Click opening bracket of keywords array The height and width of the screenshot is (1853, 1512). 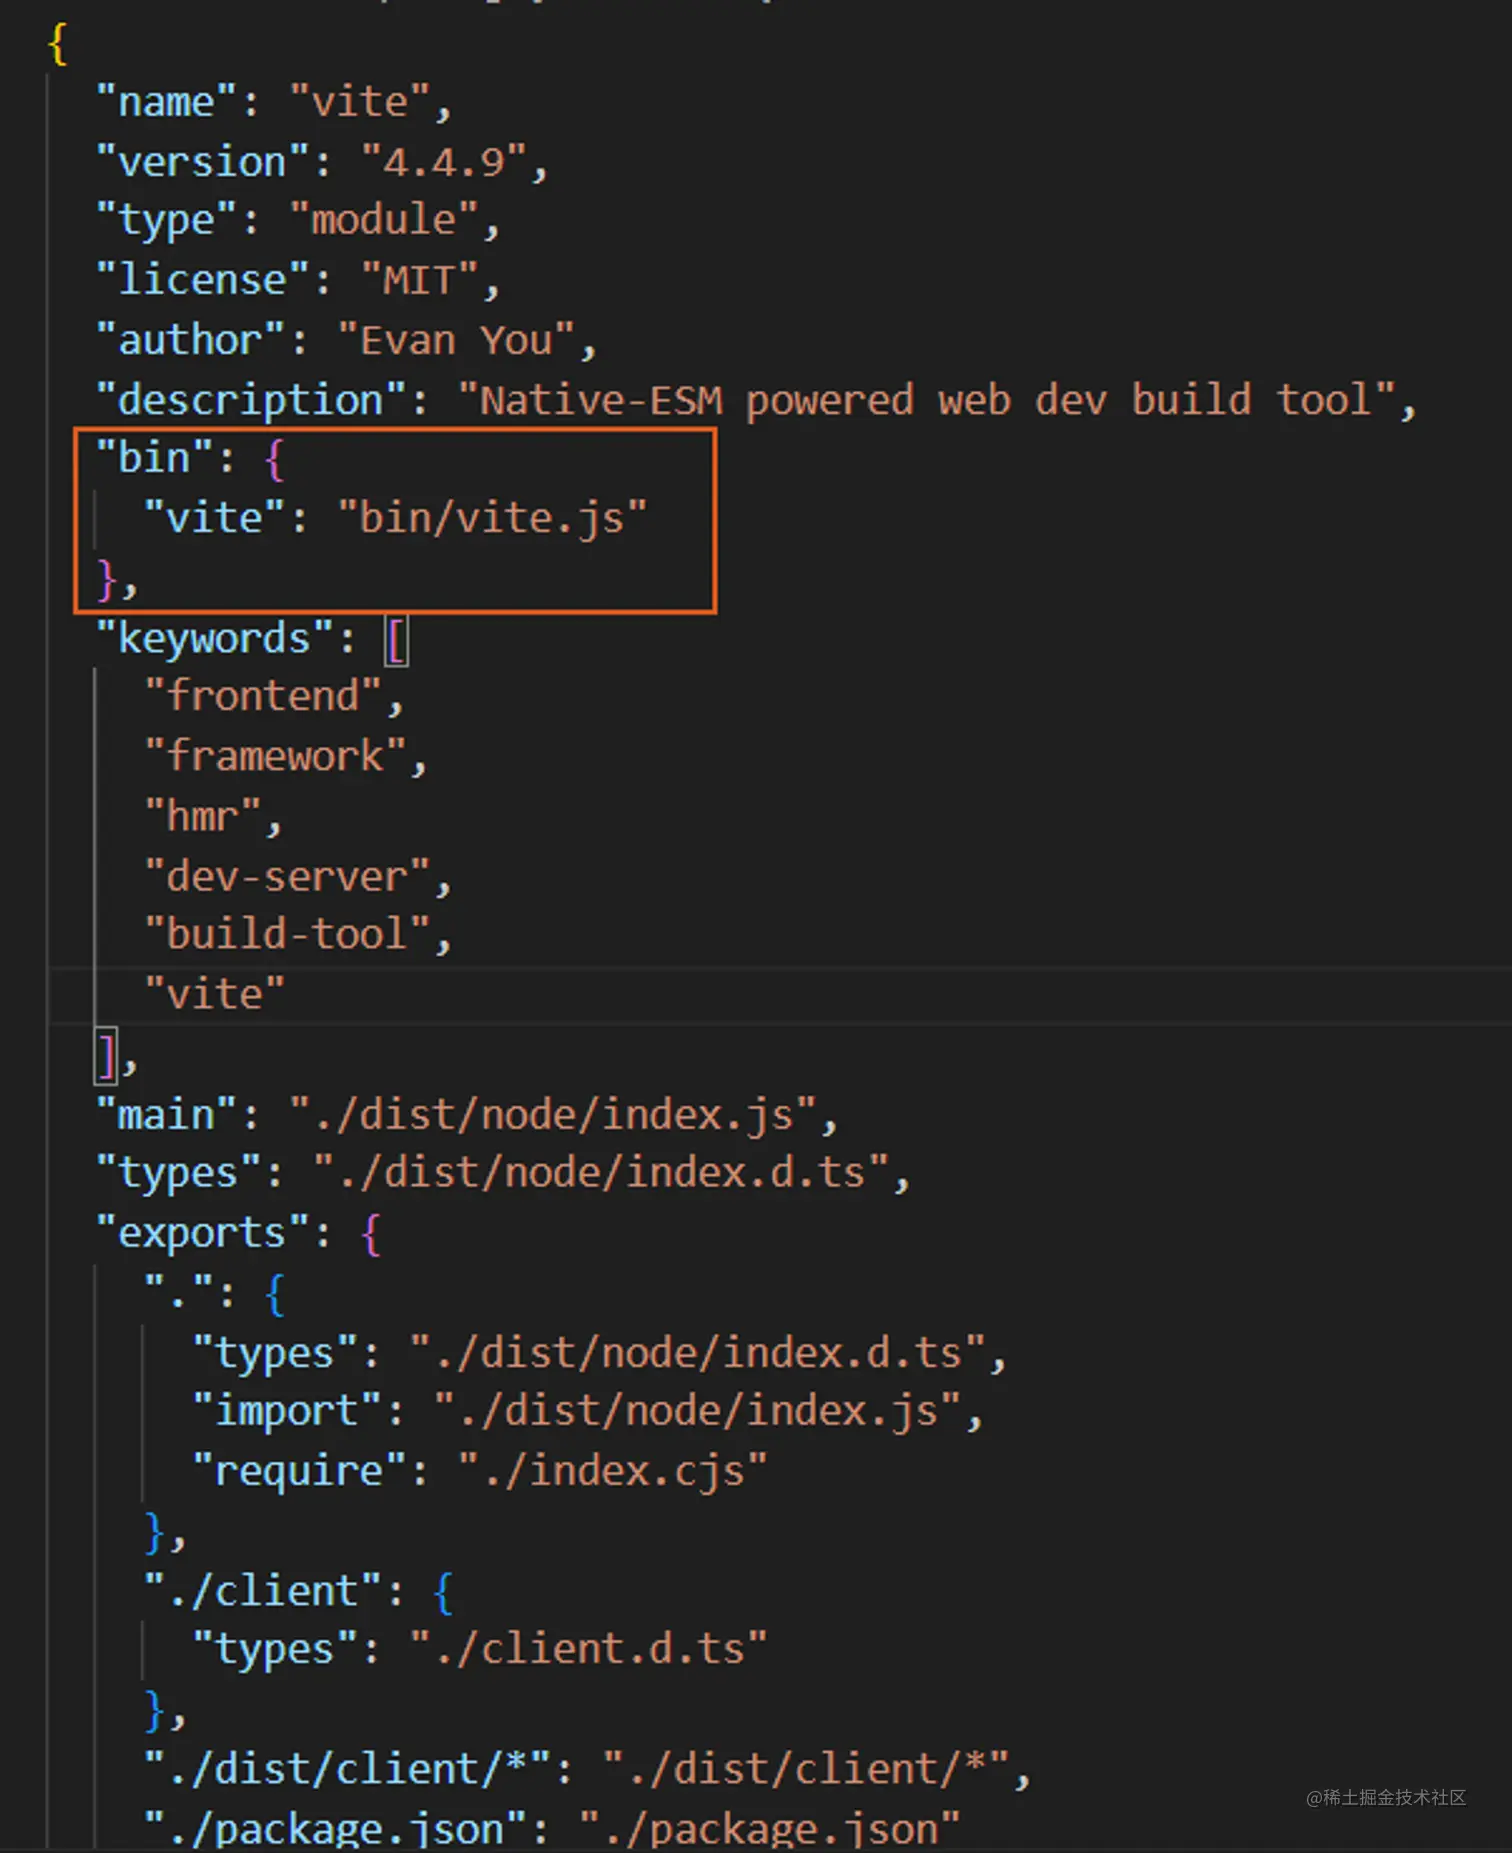tap(396, 640)
